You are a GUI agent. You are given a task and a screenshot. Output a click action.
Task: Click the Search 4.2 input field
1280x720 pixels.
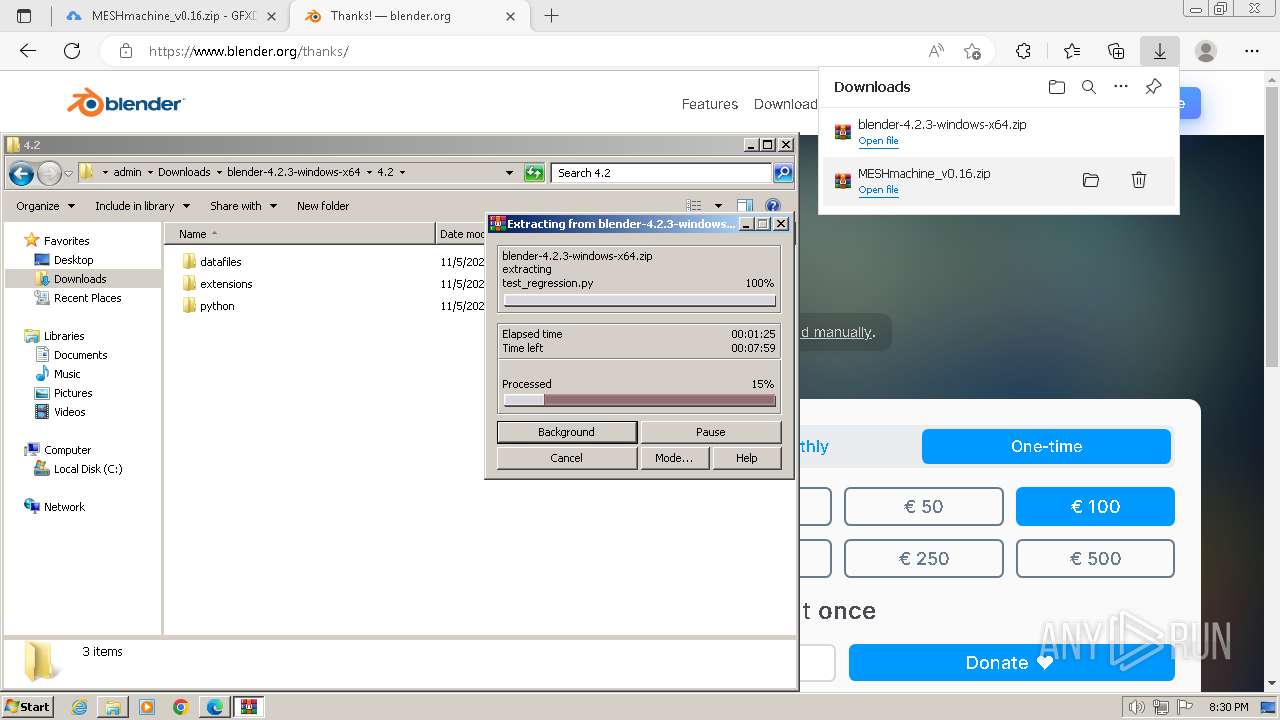pos(661,173)
